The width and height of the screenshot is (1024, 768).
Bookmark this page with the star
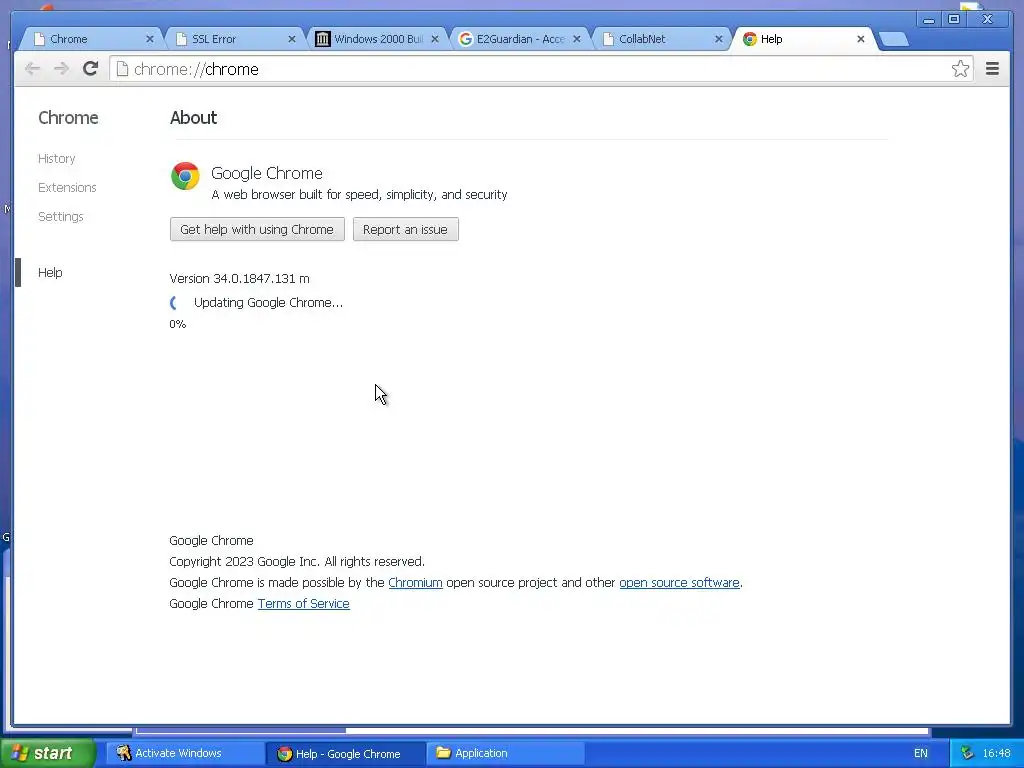(x=960, y=69)
